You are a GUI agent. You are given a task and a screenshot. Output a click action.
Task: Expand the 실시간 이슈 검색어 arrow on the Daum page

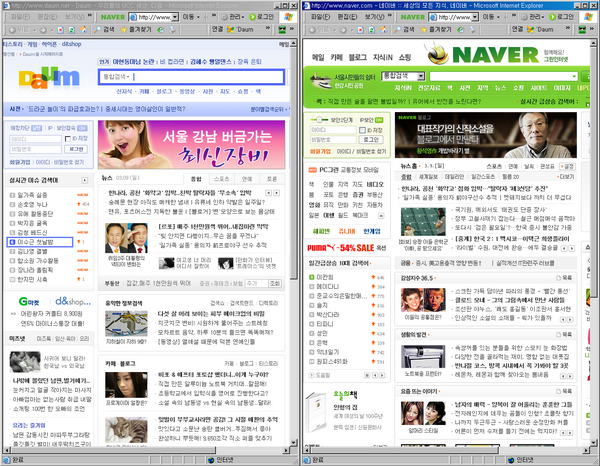coord(85,180)
